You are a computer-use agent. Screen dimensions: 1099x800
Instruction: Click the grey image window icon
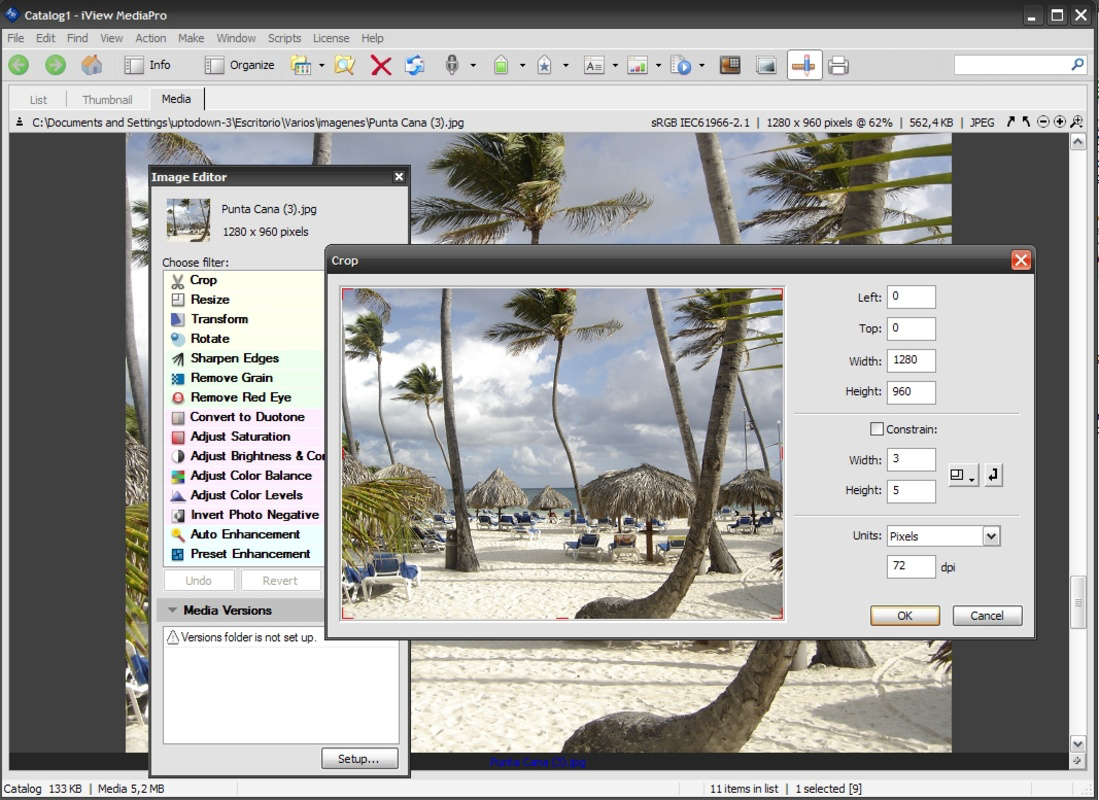pyautogui.click(x=766, y=65)
